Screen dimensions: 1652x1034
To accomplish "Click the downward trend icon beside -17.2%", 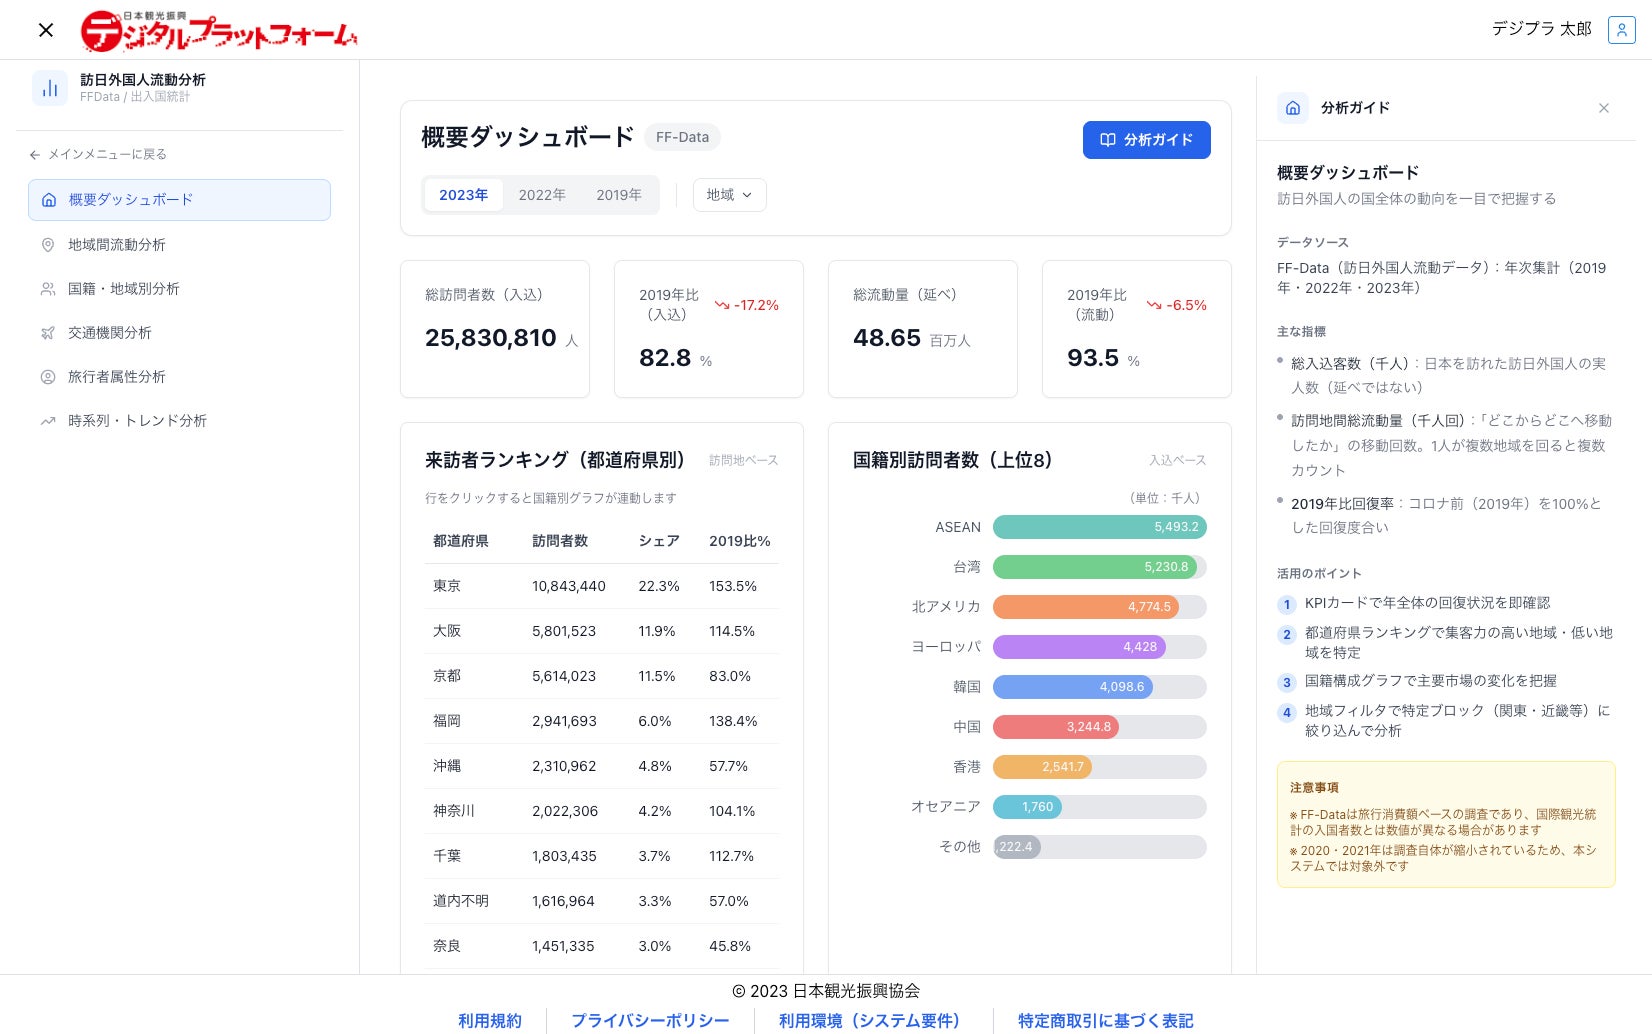I will coord(722,305).
